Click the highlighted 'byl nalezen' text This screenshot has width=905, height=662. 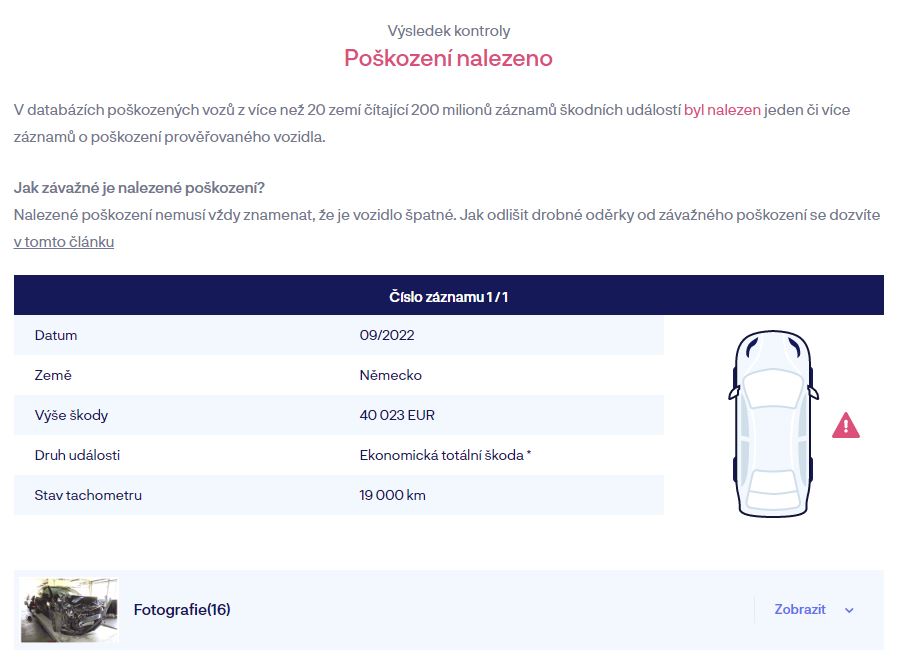pos(722,110)
